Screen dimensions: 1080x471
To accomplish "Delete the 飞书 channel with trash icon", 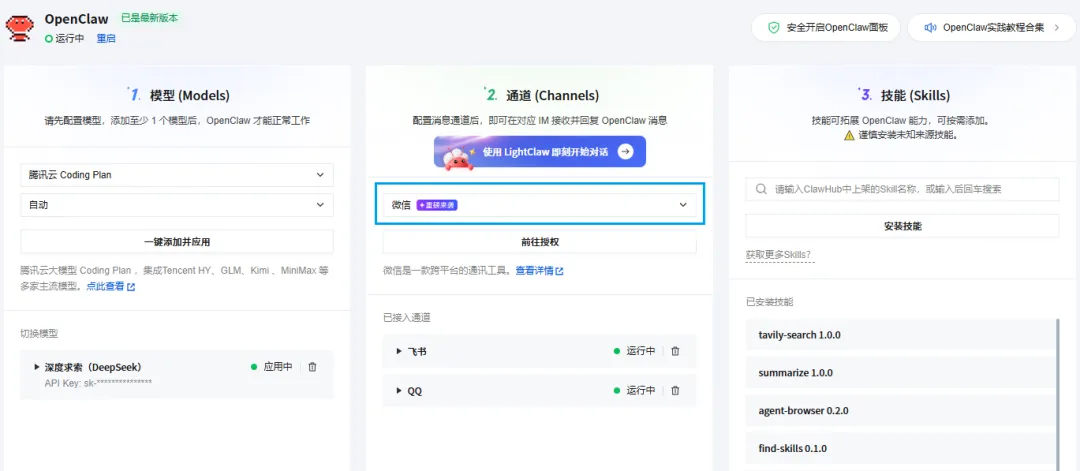I will [675, 351].
